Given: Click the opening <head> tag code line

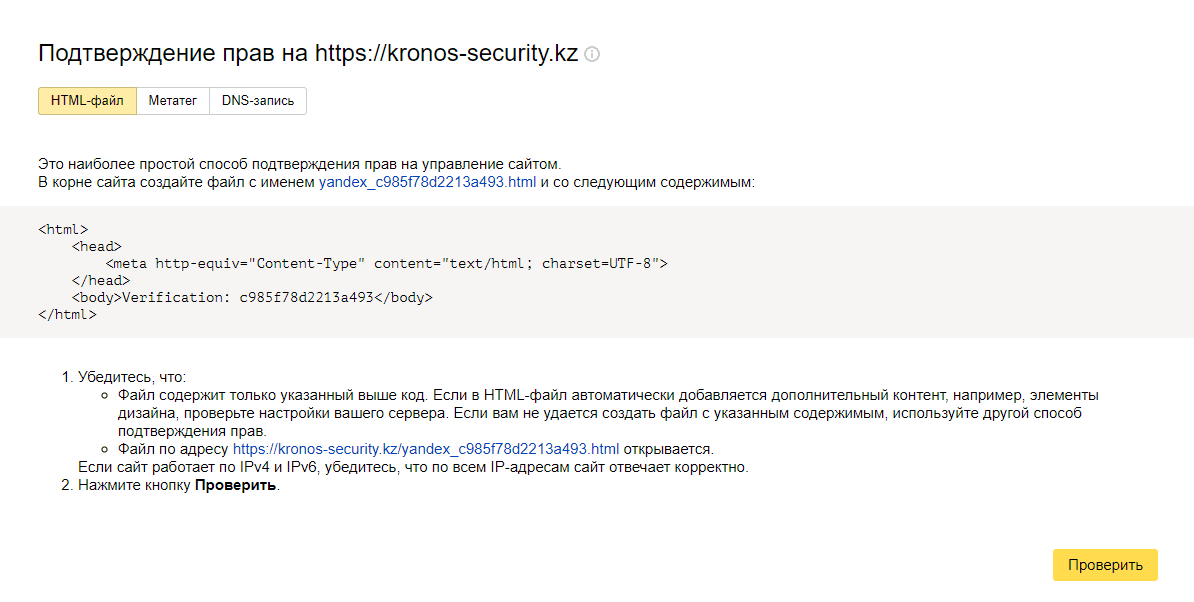Looking at the screenshot, I should point(96,246).
